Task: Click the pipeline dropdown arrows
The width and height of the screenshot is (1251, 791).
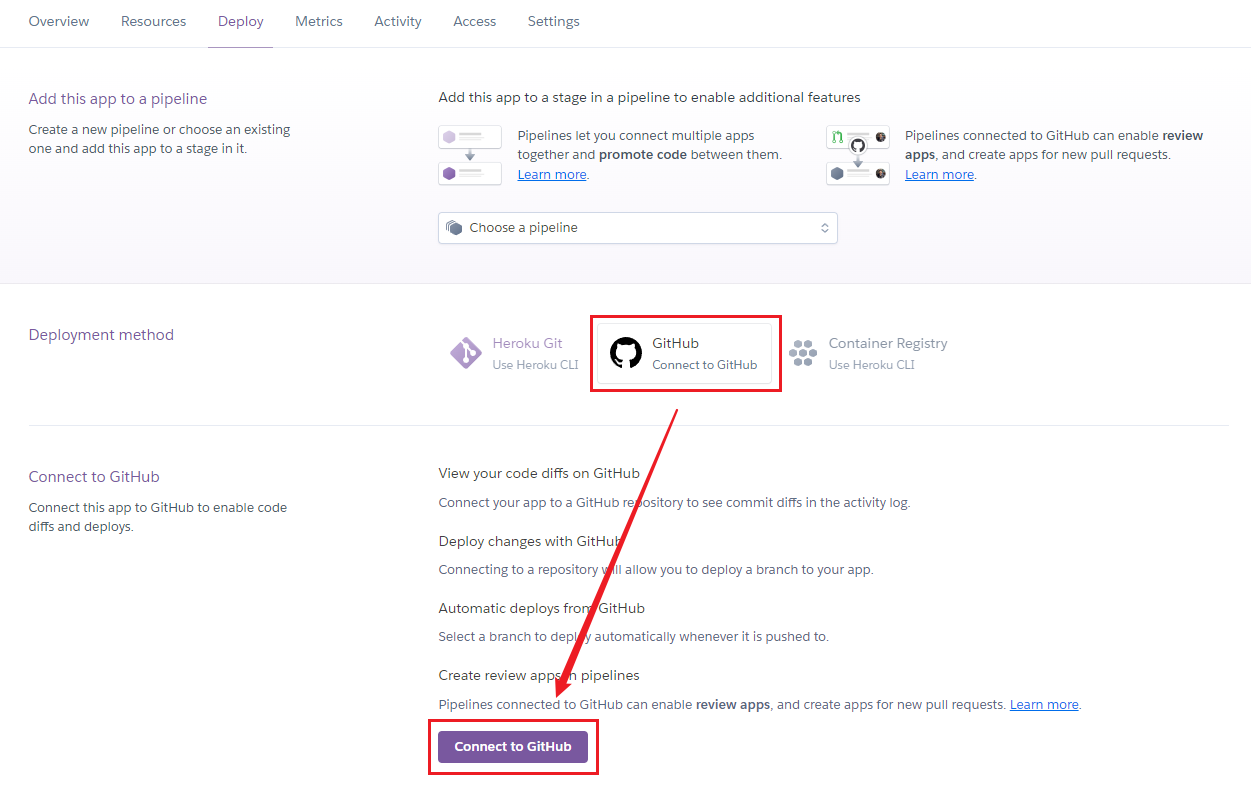Action: [x=825, y=228]
